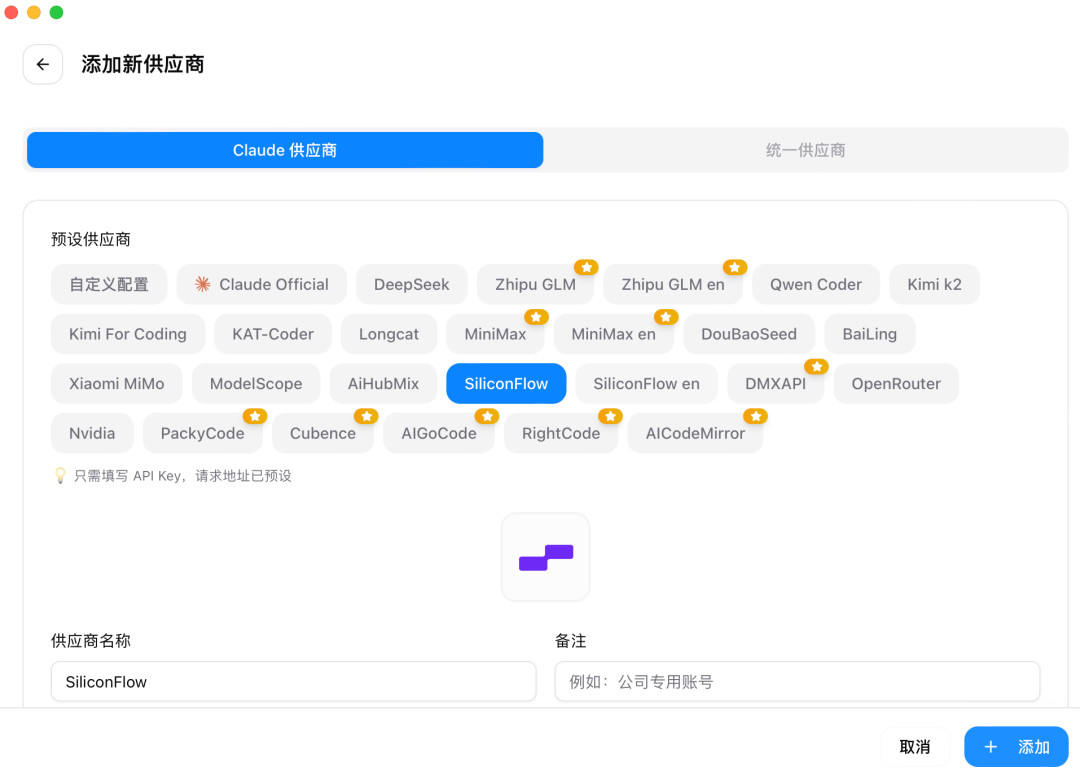Choose the Xiaomi MiMo preset
Image resolution: width=1080 pixels, height=776 pixels.
click(116, 384)
